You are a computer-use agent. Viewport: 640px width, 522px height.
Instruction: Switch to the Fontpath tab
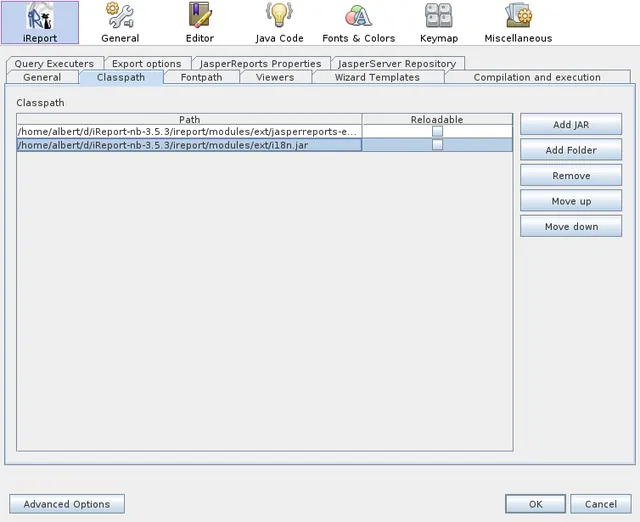click(x=201, y=77)
